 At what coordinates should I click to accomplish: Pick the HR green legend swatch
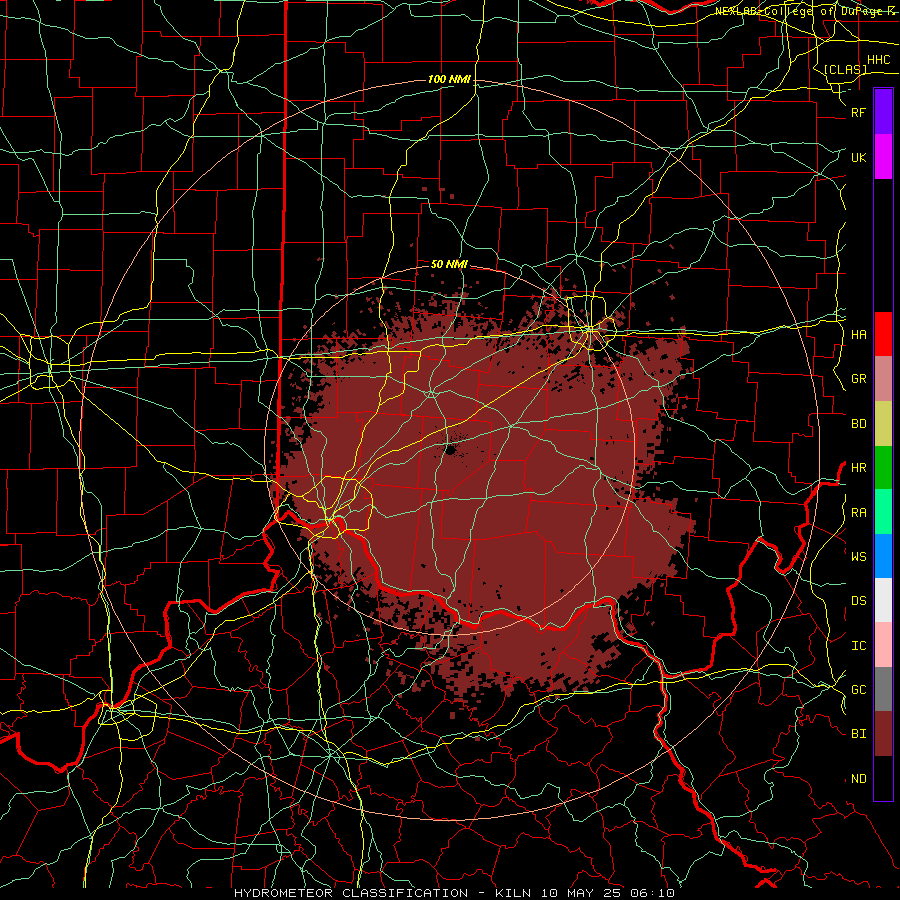pyautogui.click(x=883, y=468)
